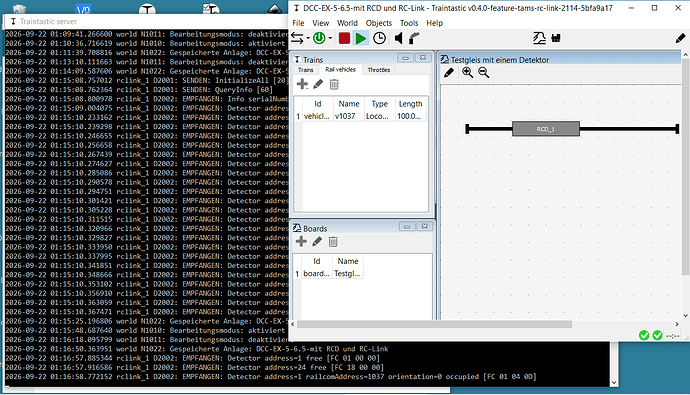
Task: Click the second green check status icon
Action: (x=657, y=336)
